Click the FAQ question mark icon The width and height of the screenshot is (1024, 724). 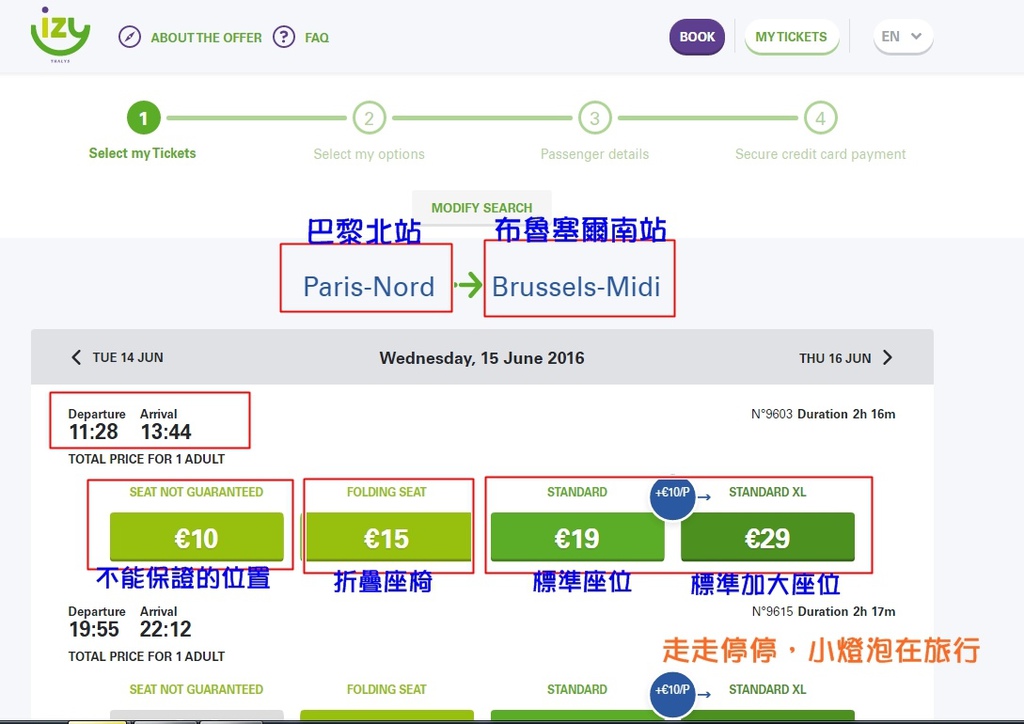point(283,37)
